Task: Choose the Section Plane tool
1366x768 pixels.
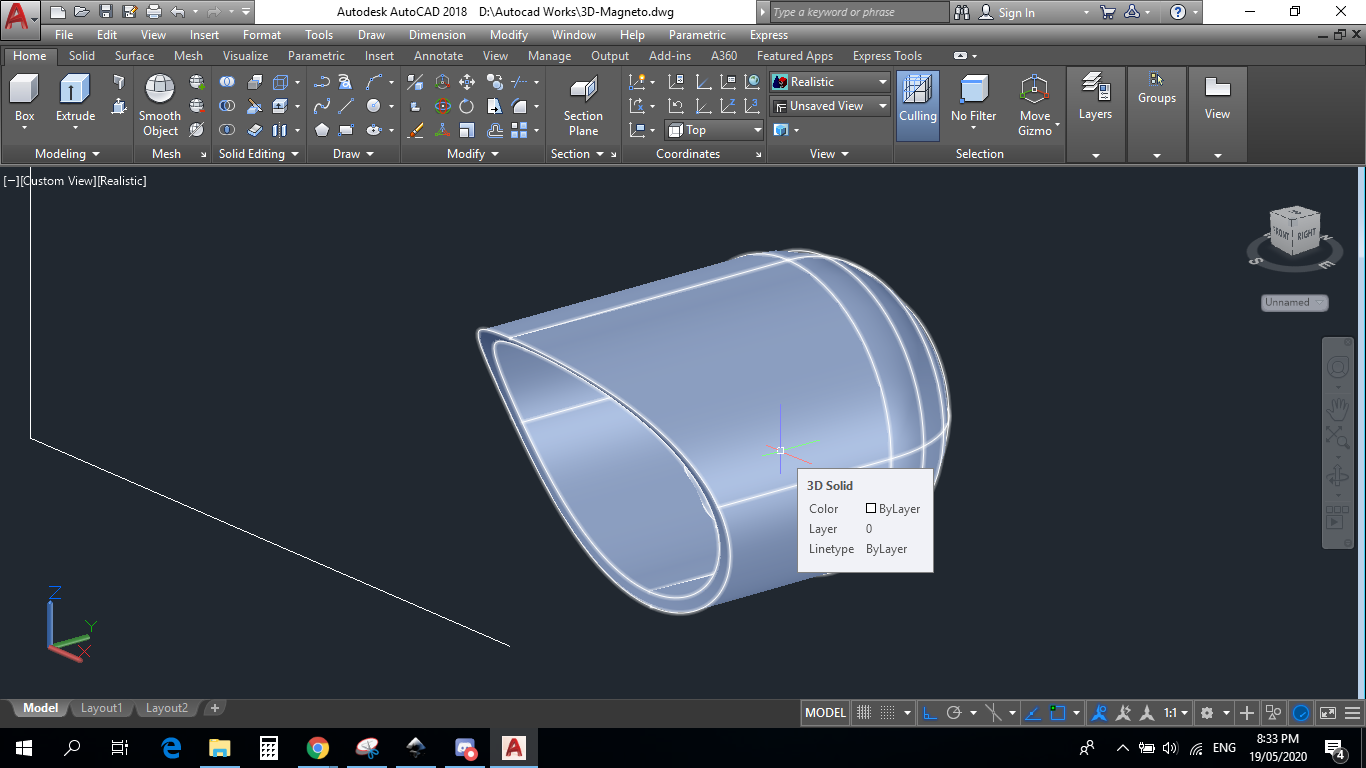Action: 583,106
